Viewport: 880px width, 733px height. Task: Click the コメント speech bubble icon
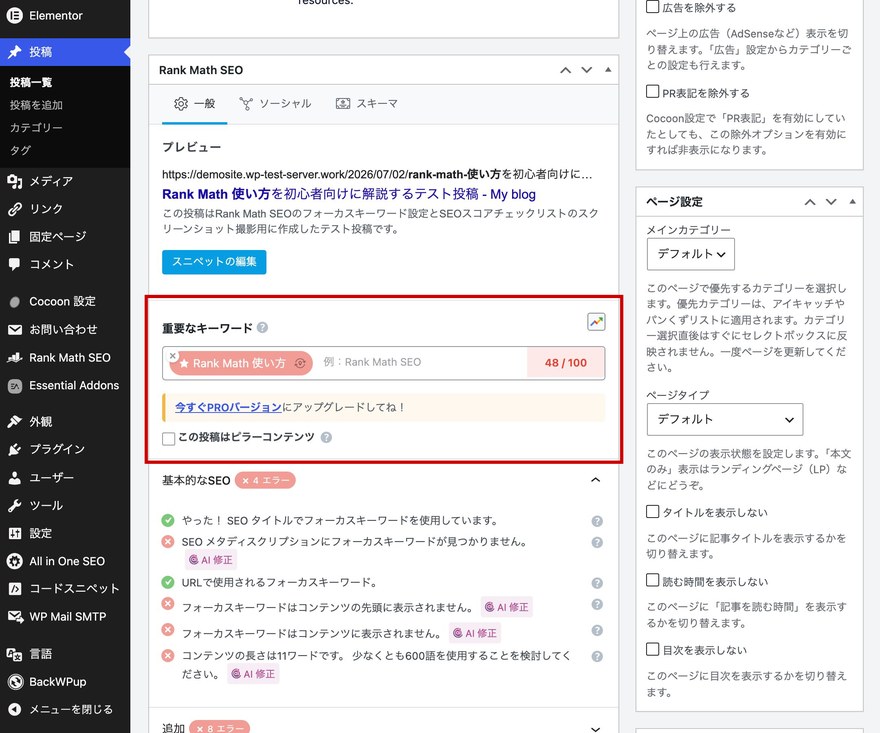pos(15,264)
